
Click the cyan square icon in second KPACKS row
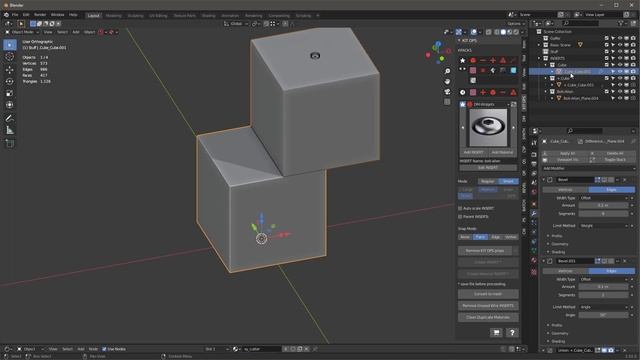[513, 70]
